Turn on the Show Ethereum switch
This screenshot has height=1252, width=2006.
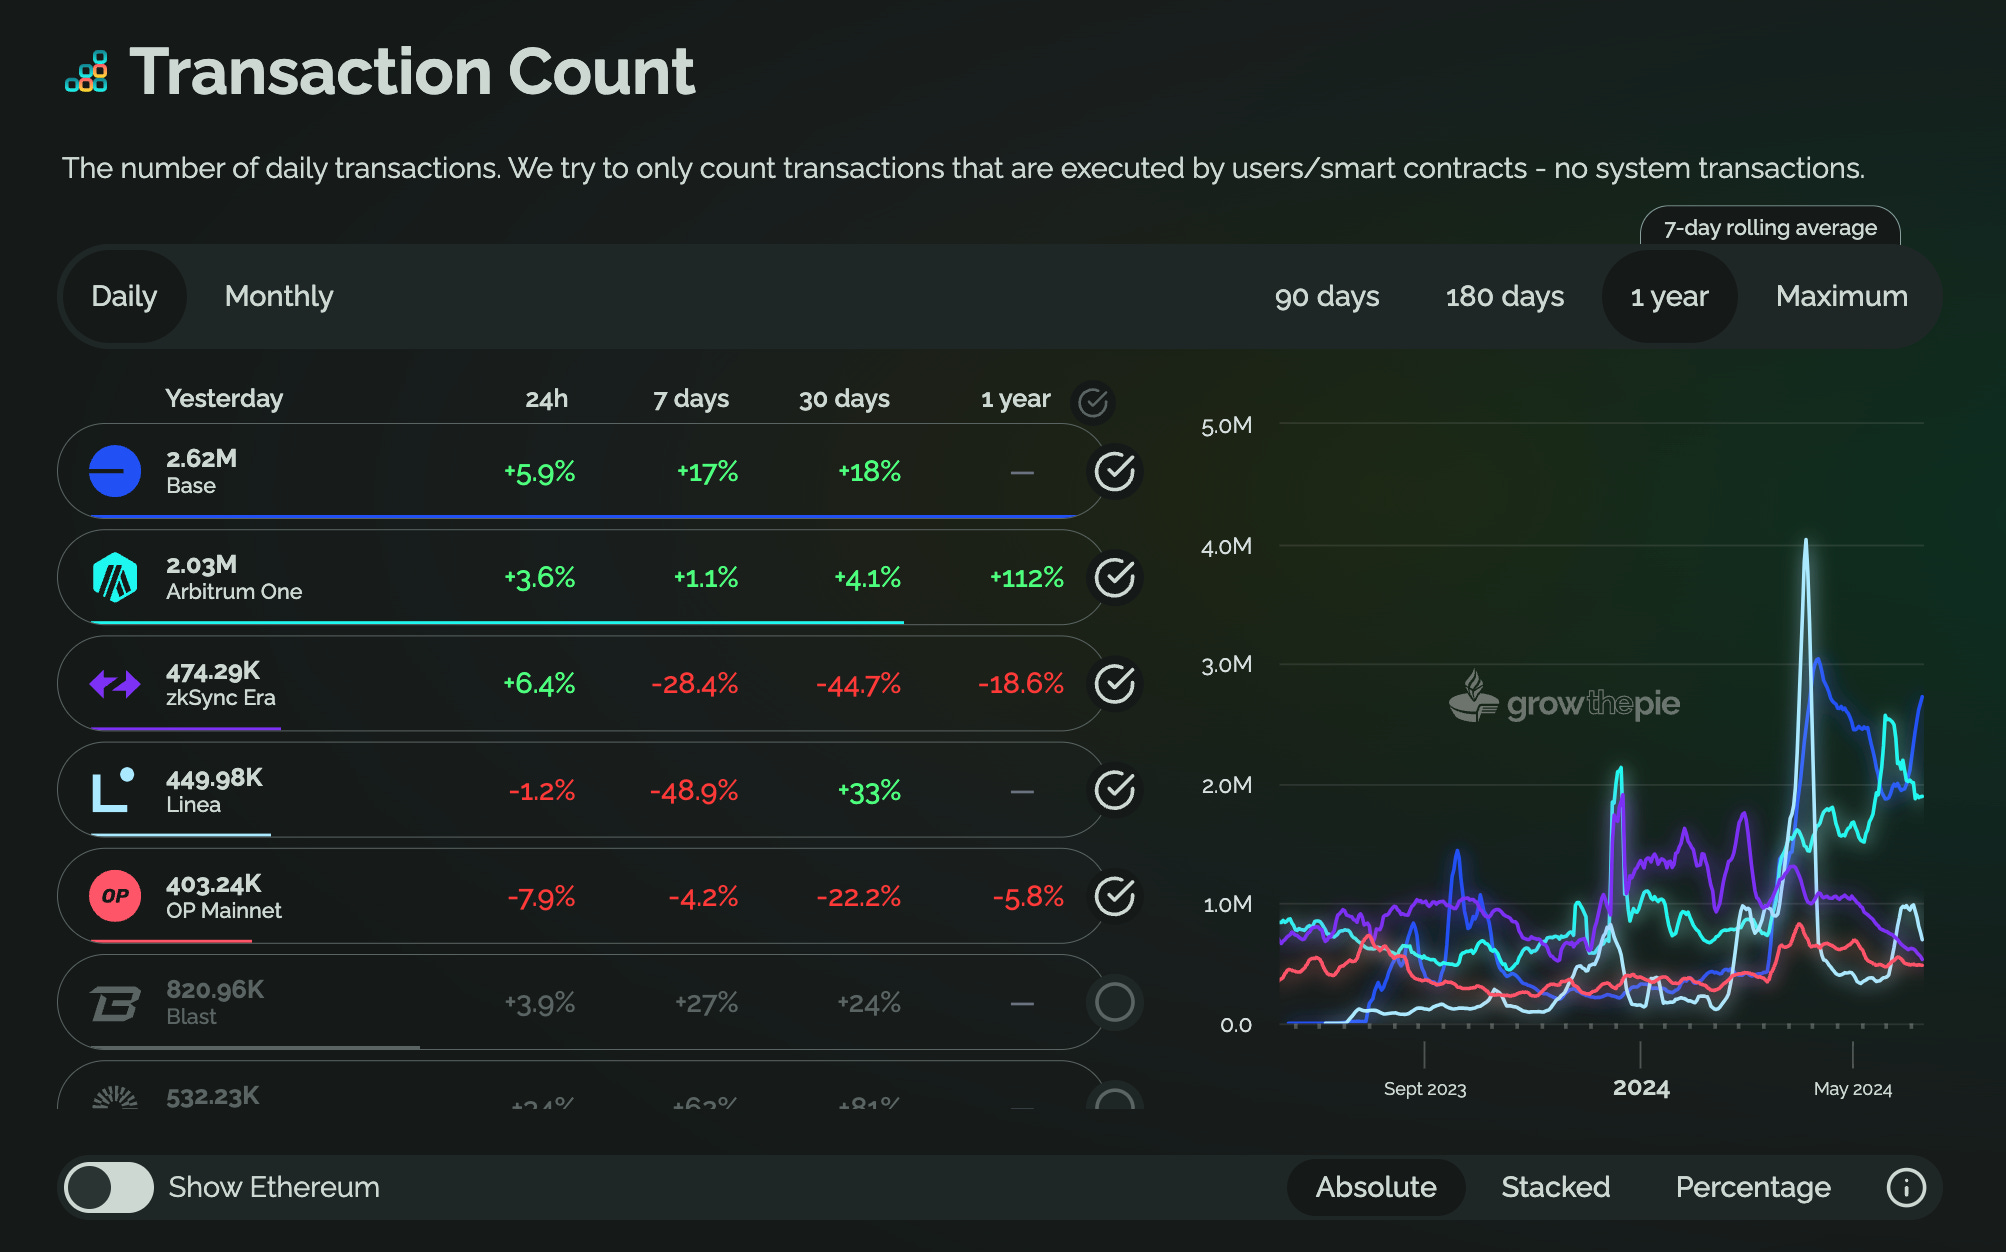(x=109, y=1187)
